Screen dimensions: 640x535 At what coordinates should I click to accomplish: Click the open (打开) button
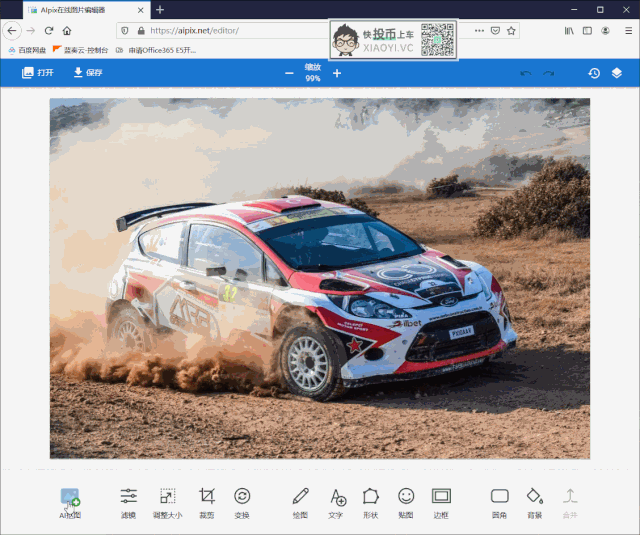(38, 73)
